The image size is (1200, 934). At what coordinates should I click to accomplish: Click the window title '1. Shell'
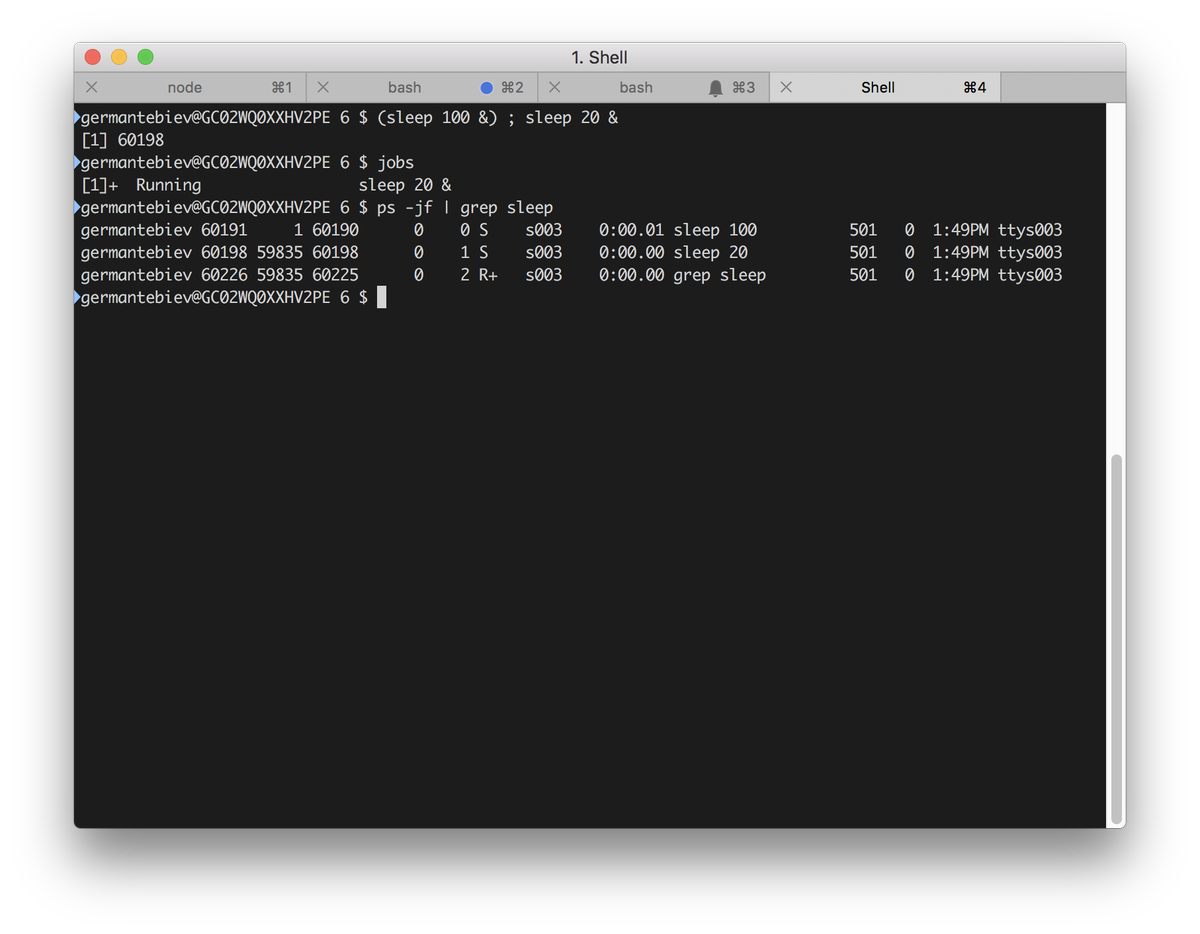coord(600,58)
